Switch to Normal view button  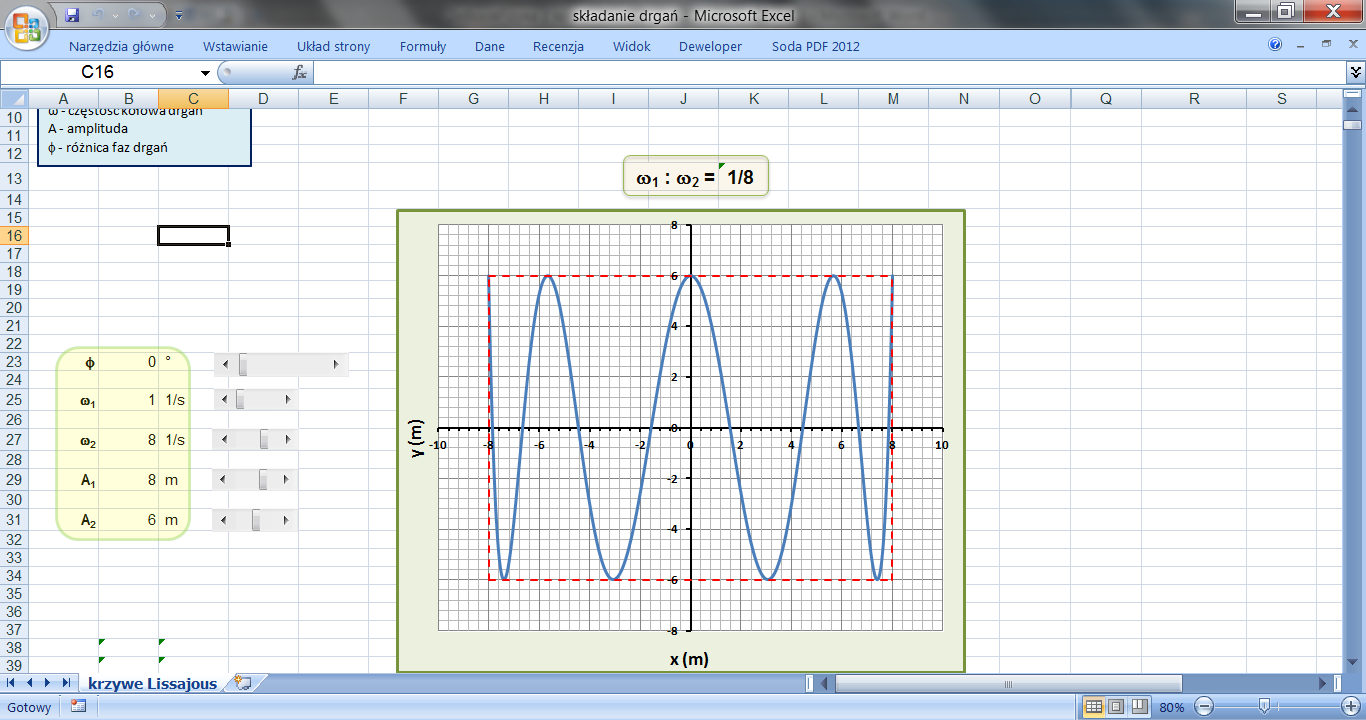[1094, 706]
